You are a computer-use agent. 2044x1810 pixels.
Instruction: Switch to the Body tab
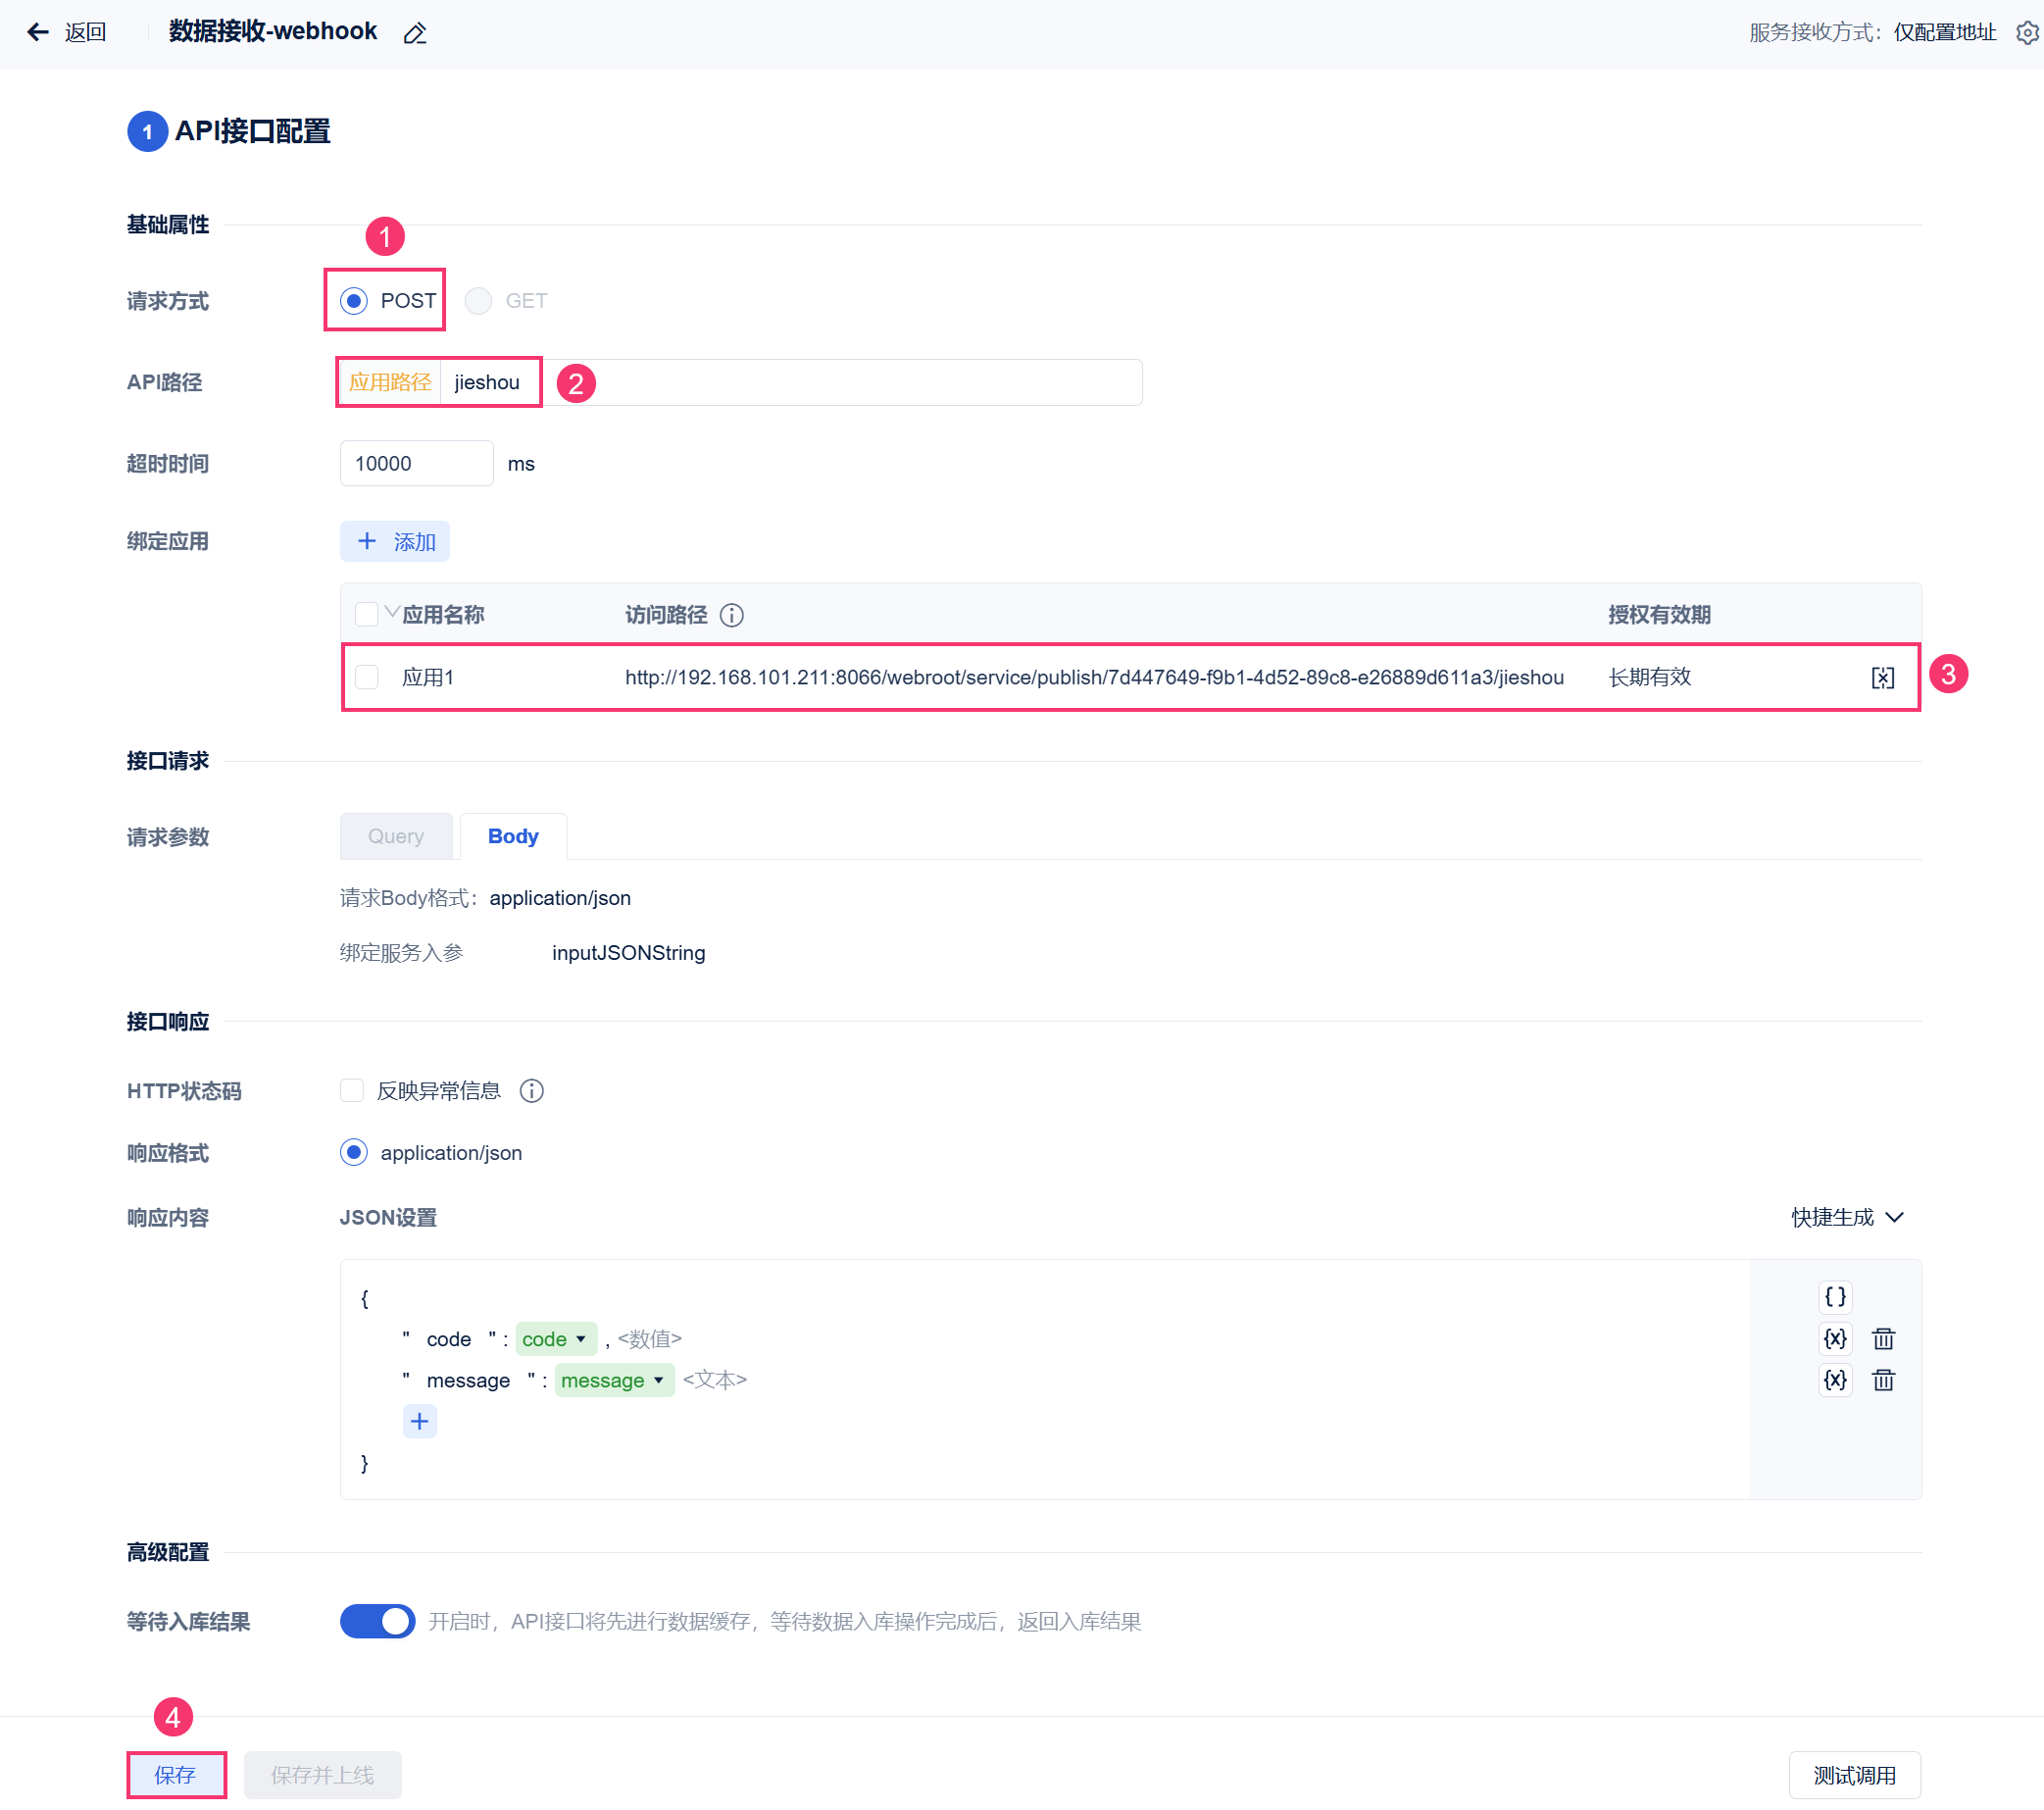coord(513,837)
